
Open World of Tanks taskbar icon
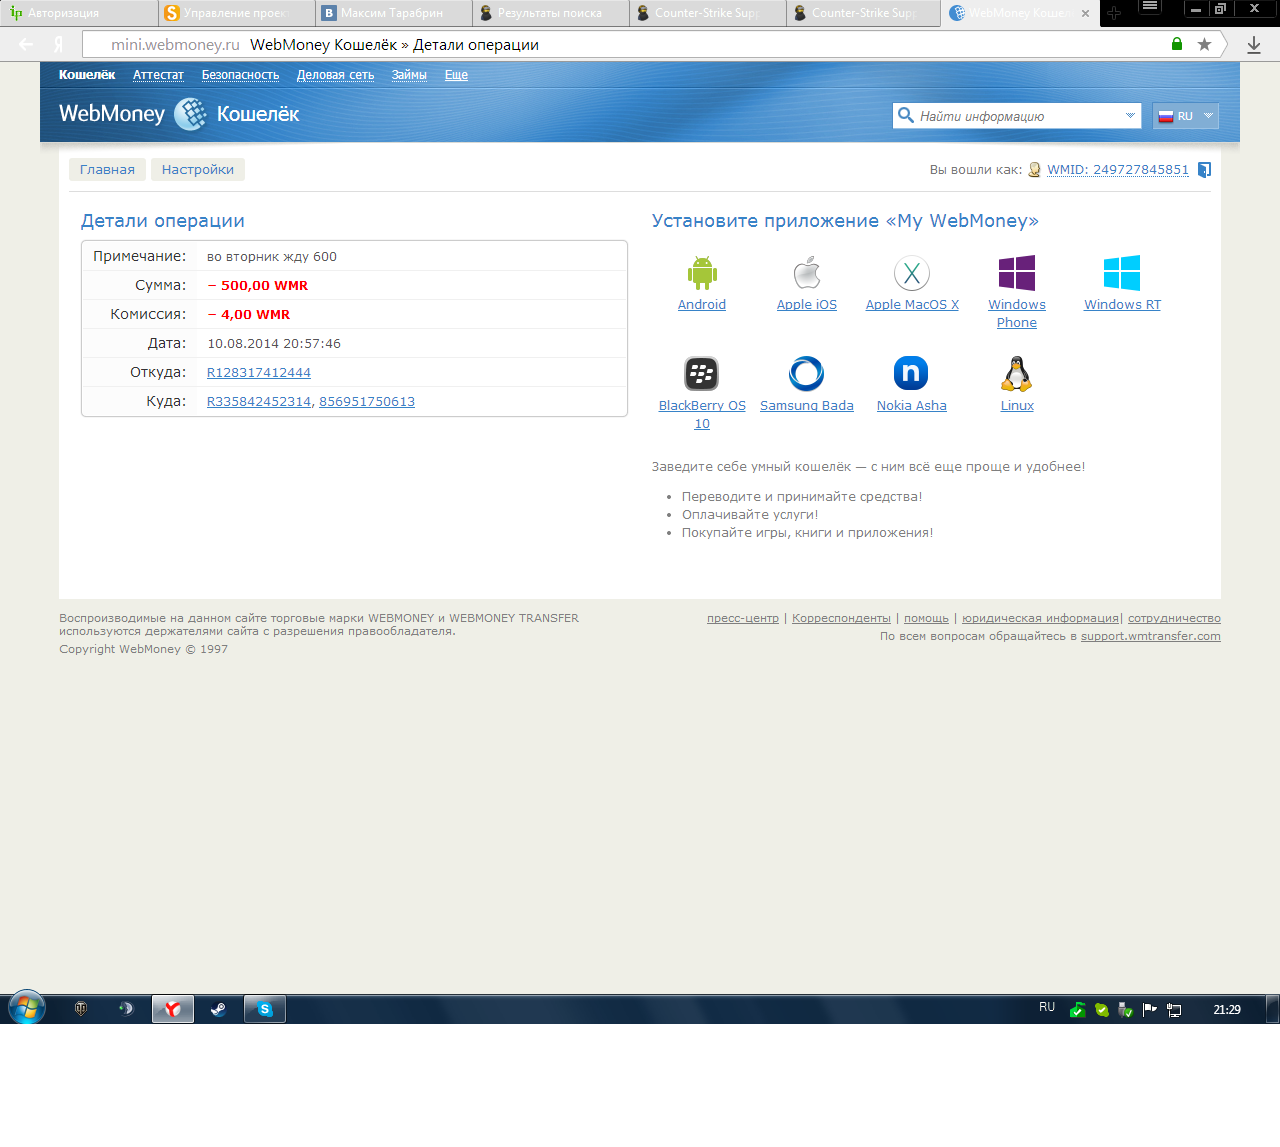[x=81, y=1009]
